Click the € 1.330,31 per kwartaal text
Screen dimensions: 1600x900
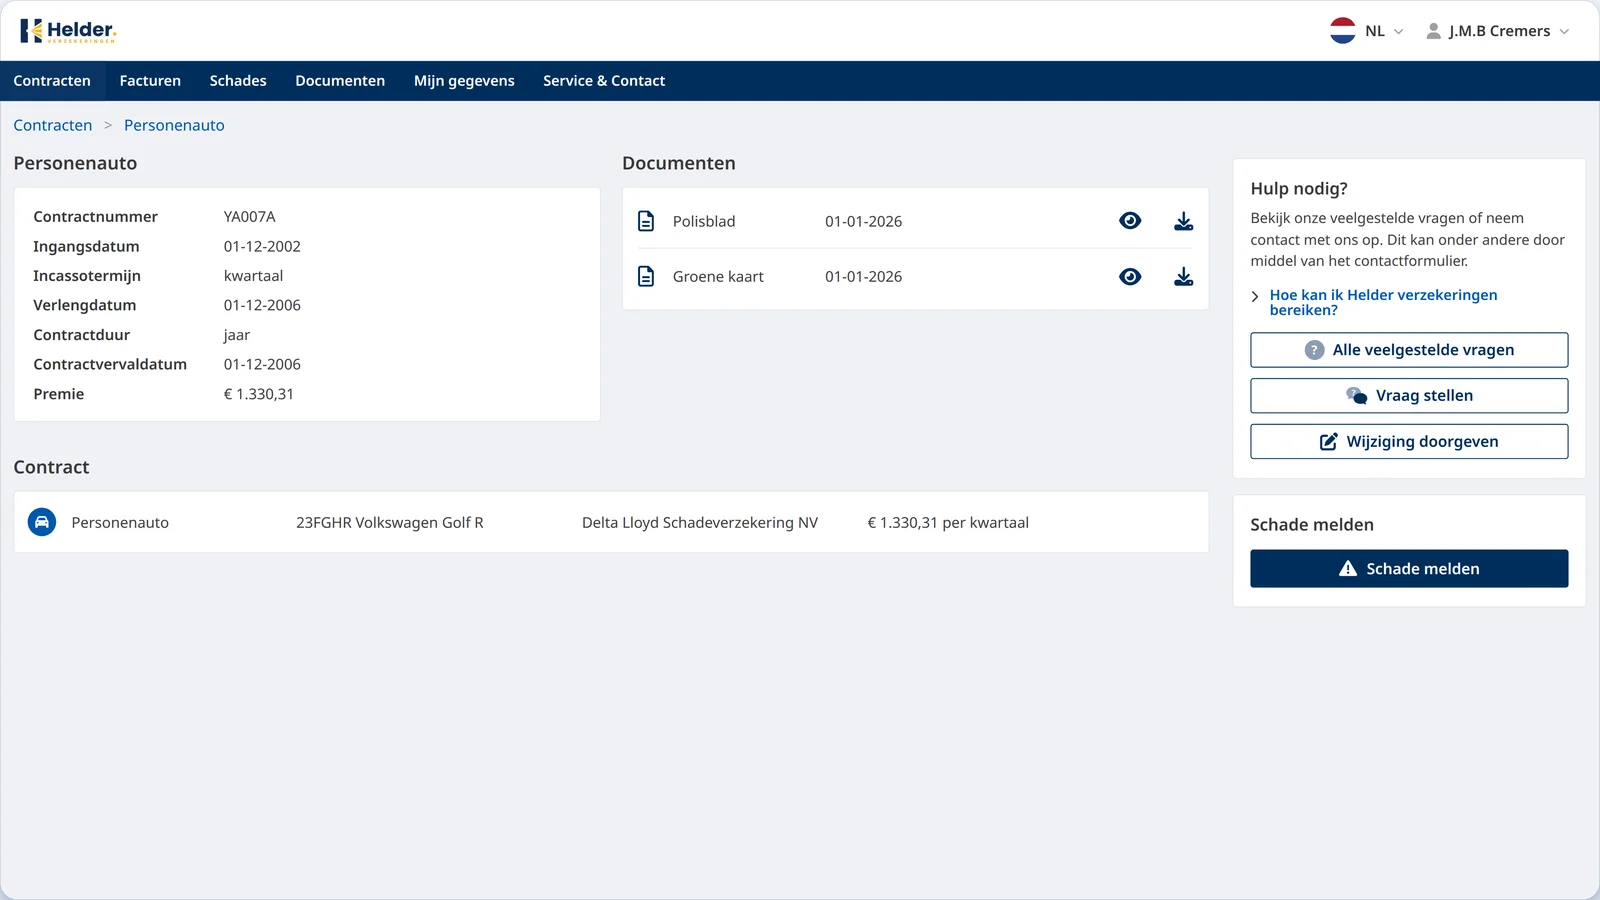[948, 522]
